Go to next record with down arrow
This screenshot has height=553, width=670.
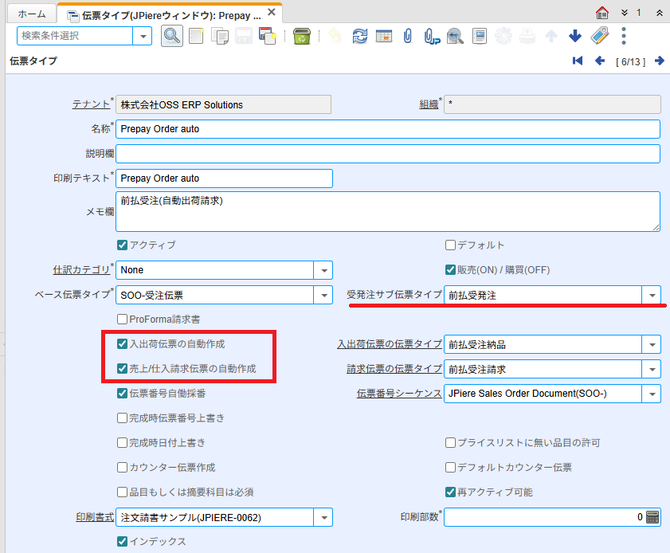[x=575, y=36]
